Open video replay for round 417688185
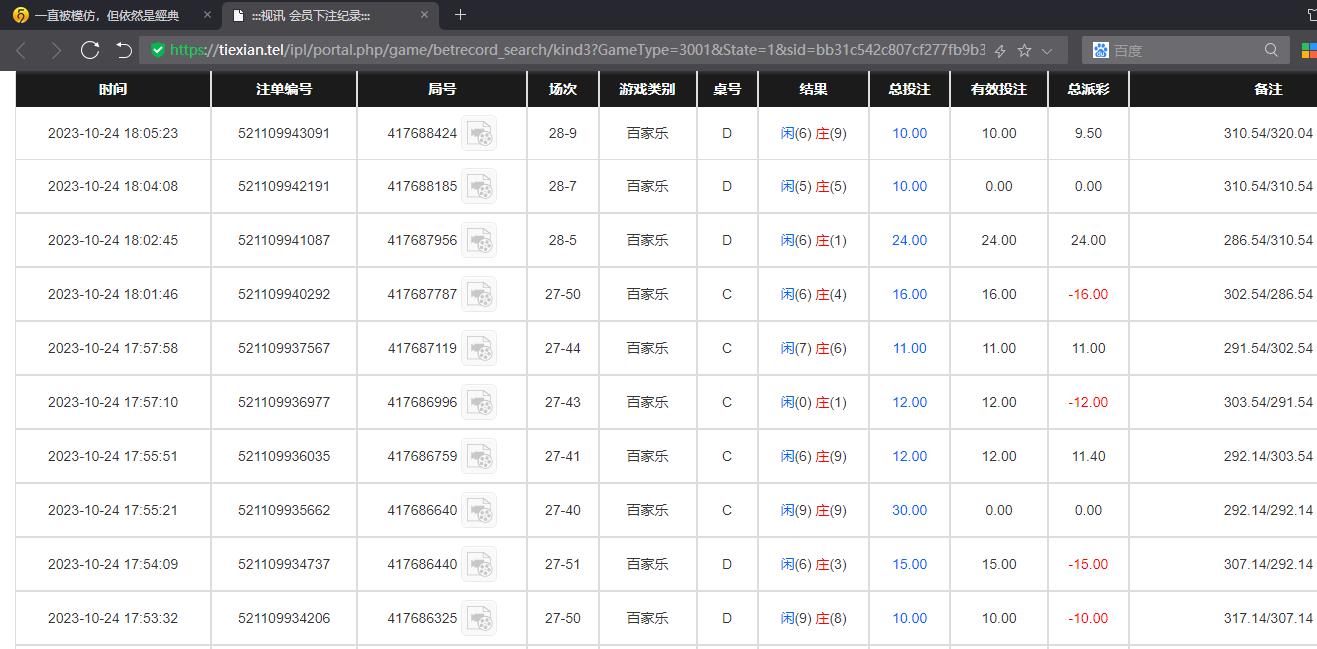This screenshot has width=1317, height=649. coord(479,186)
